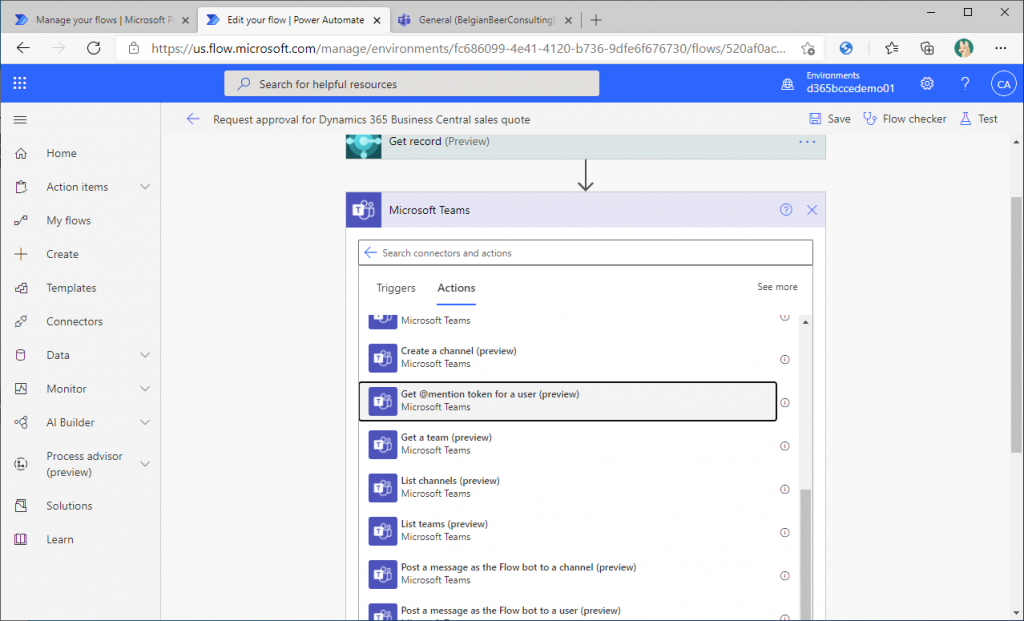Click Search for helpful resources box
Screen dimensions: 1024x621
tap(411, 84)
